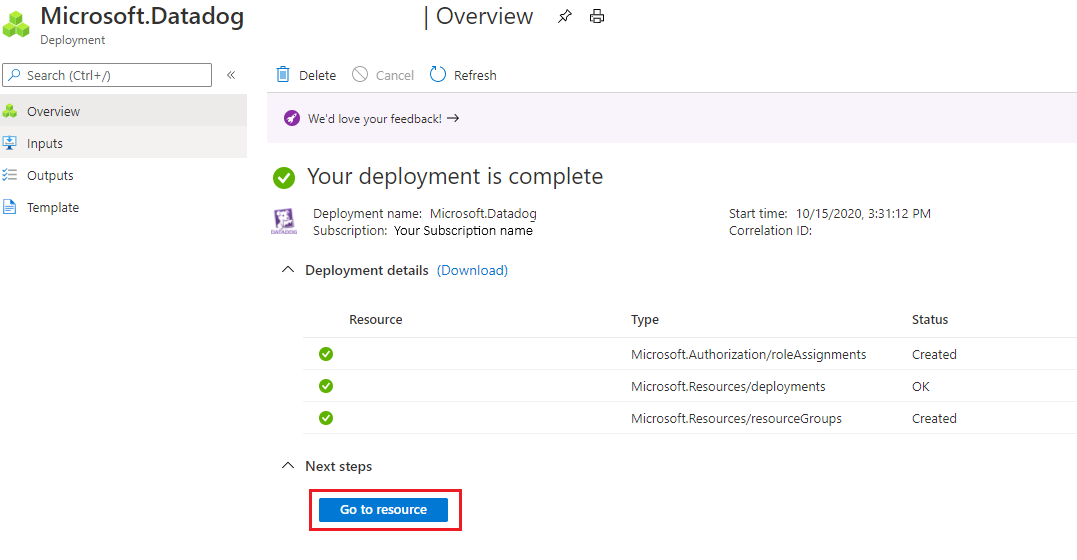
Task: Click the Cancel toolbar button
Action: pyautogui.click(x=383, y=75)
